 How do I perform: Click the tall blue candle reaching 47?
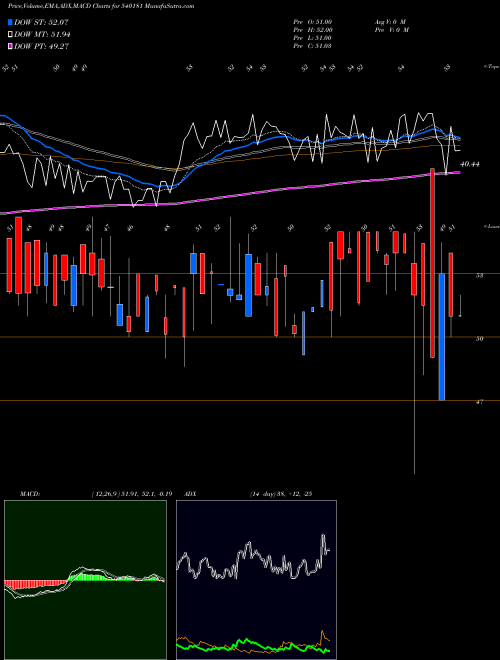pos(441,337)
